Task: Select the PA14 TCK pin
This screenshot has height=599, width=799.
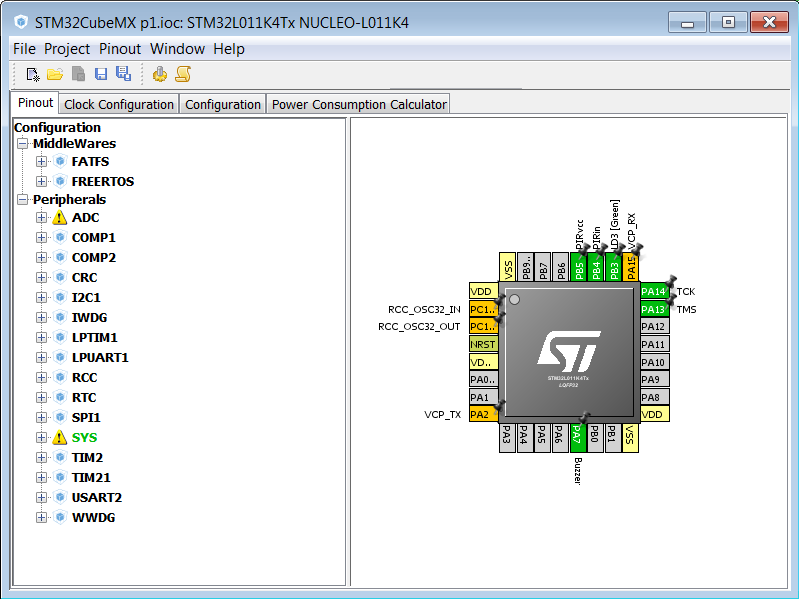Action: click(654, 291)
